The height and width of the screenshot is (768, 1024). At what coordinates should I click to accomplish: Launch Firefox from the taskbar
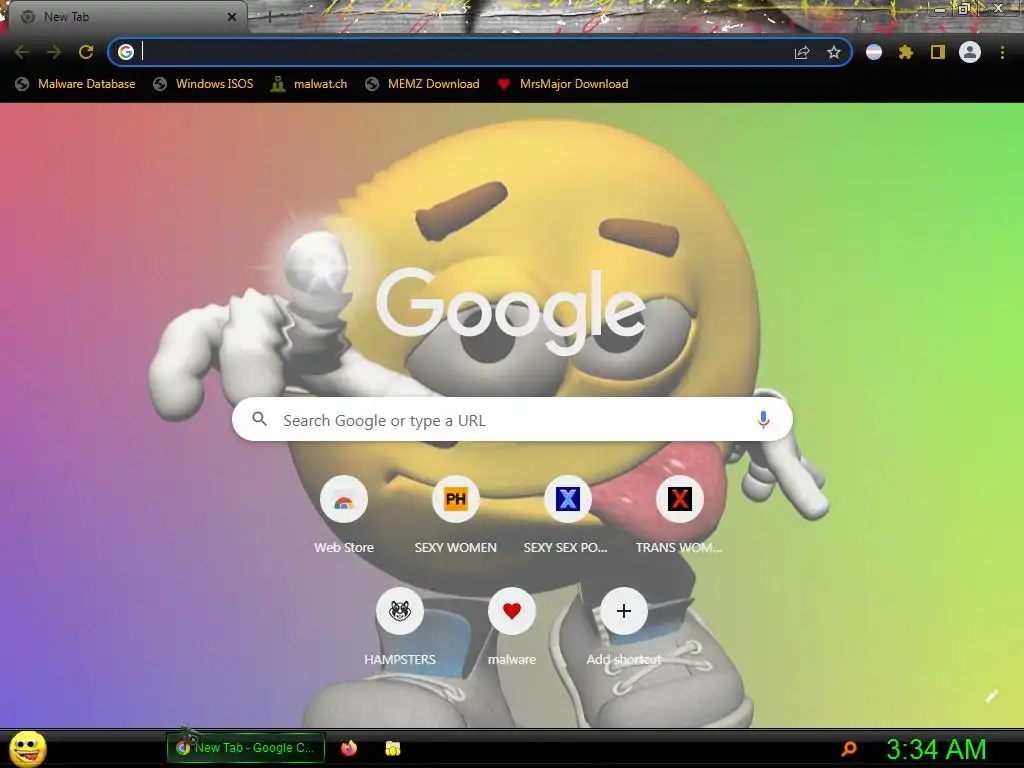pyautogui.click(x=349, y=748)
